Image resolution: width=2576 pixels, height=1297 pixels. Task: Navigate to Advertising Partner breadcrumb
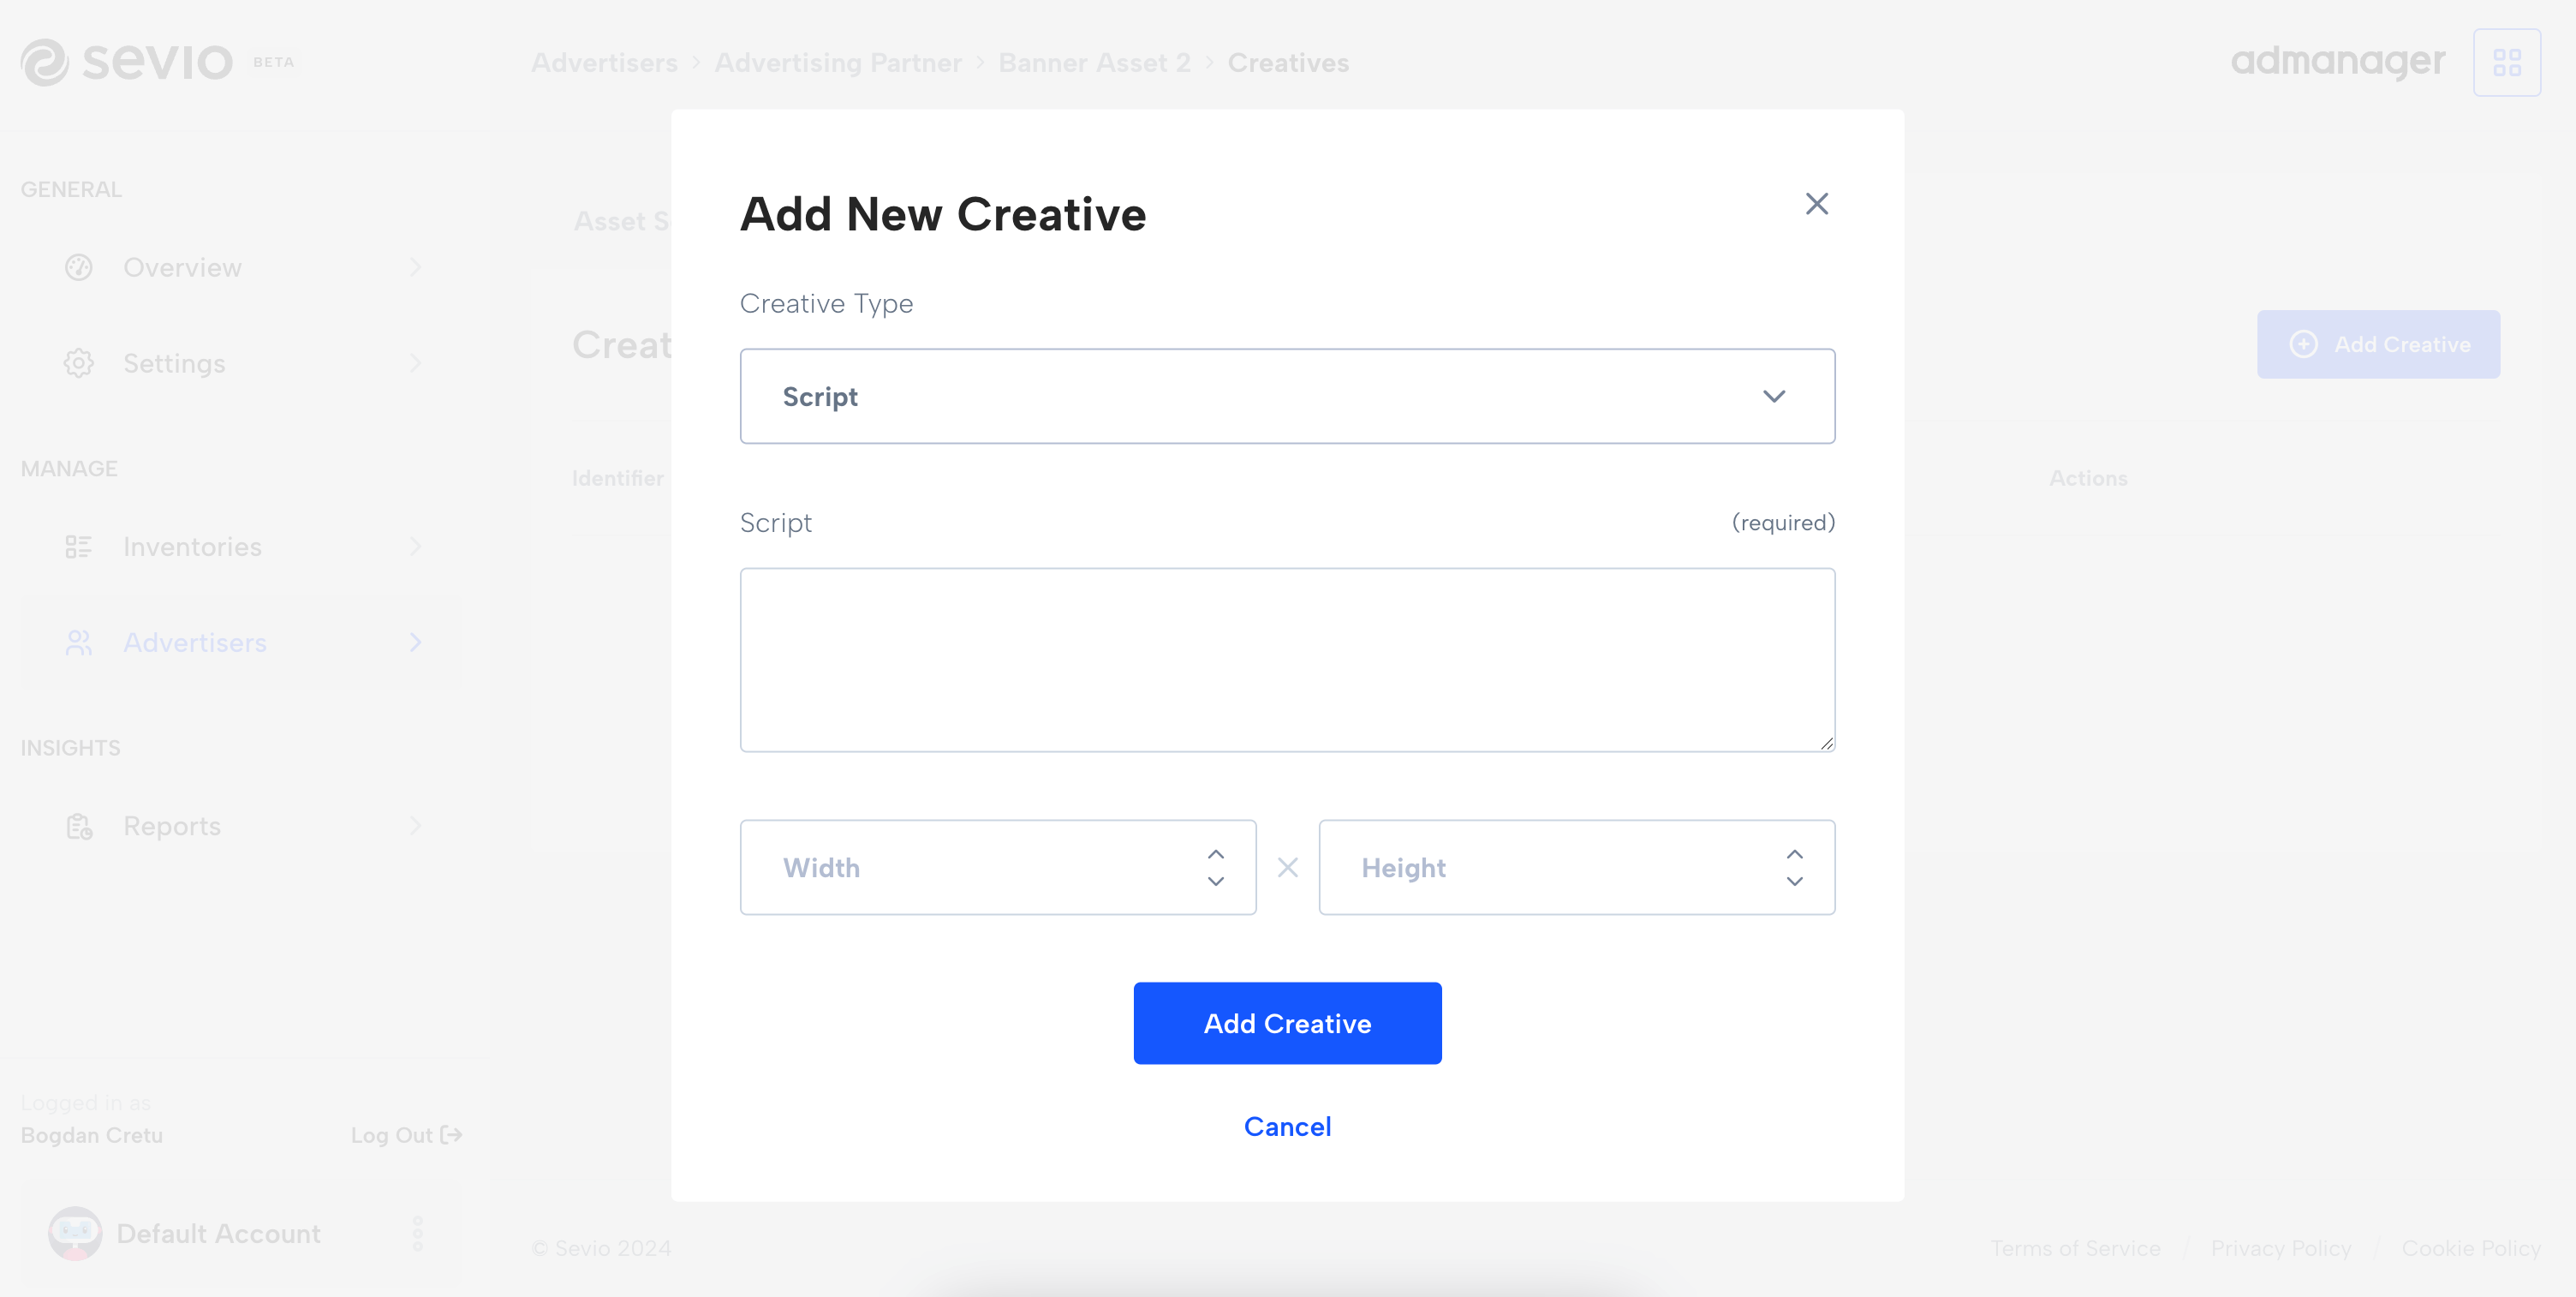click(x=837, y=62)
